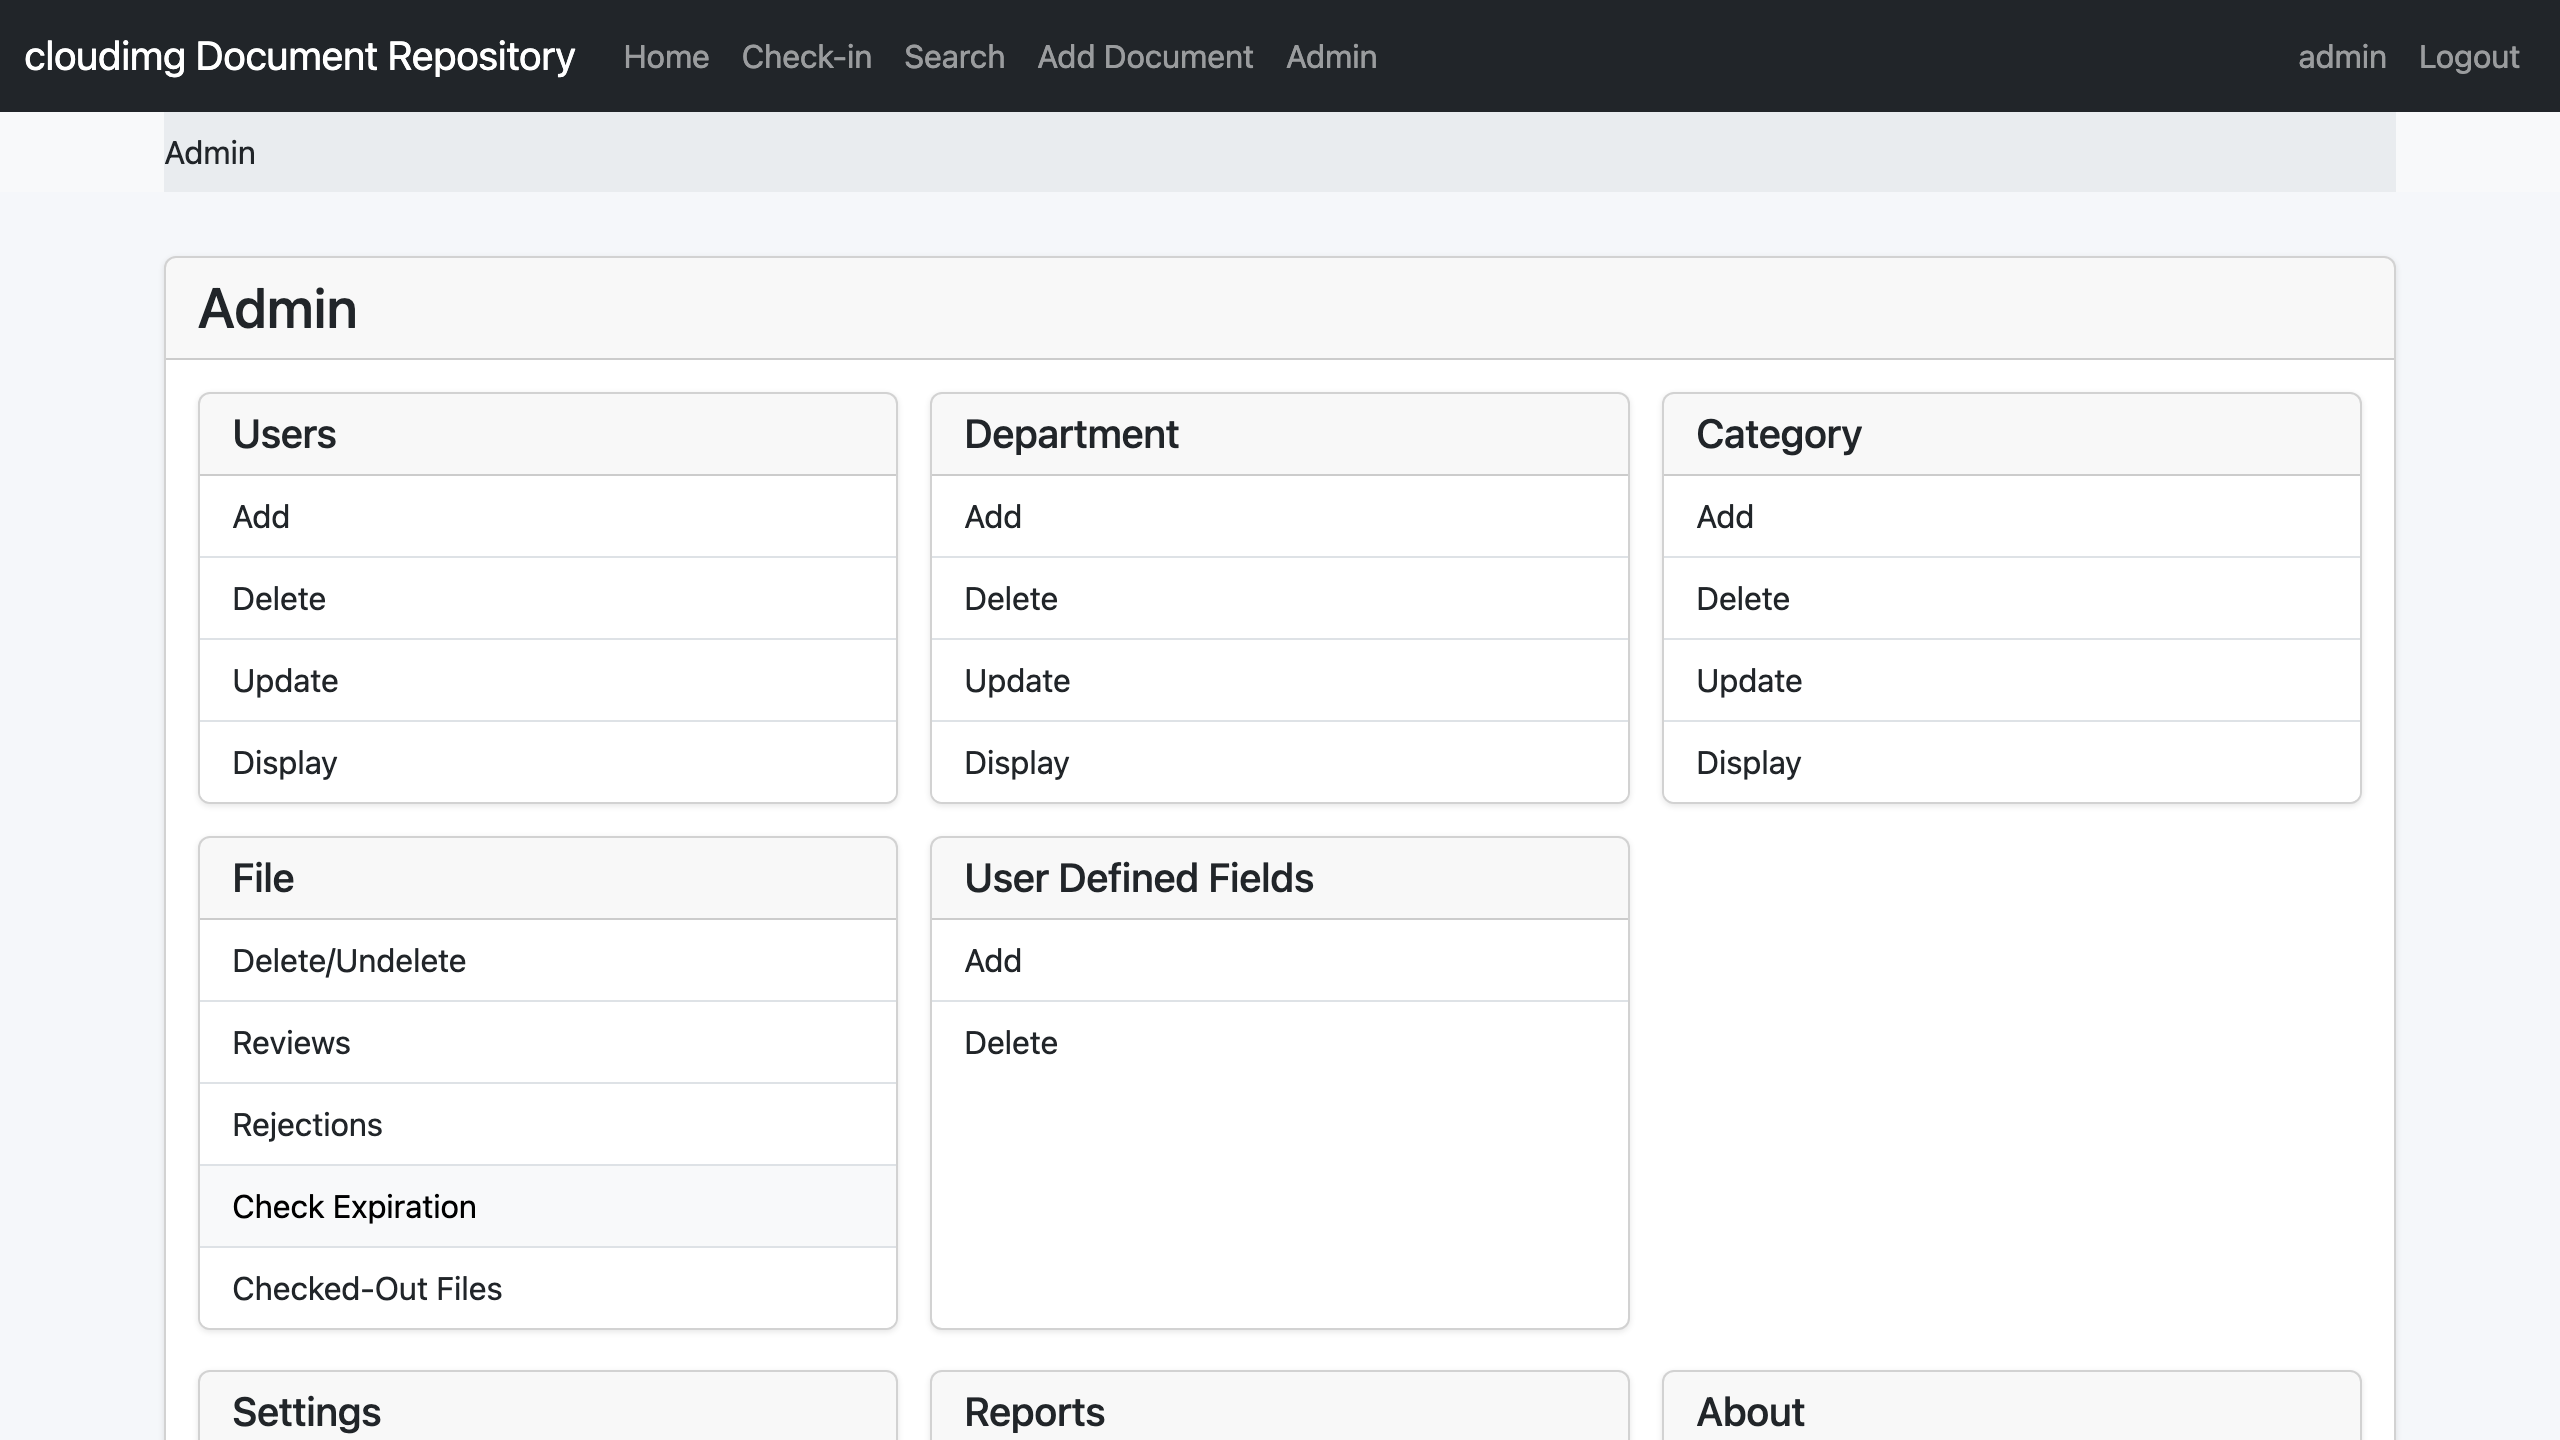Open Delete/Undelete in the File card
The width and height of the screenshot is (2560, 1440).
tap(548, 961)
